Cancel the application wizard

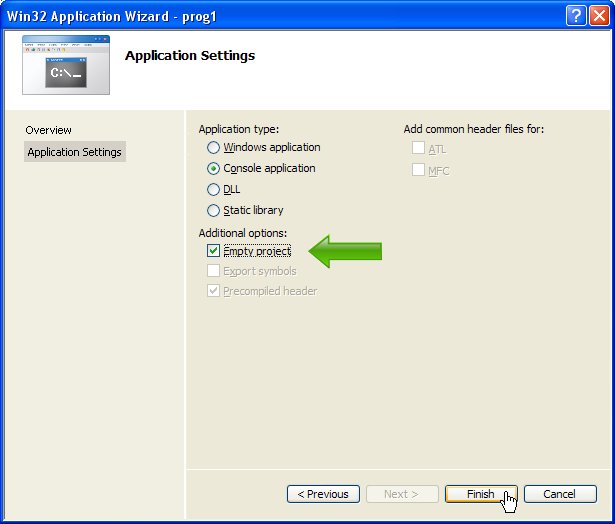[x=560, y=494]
